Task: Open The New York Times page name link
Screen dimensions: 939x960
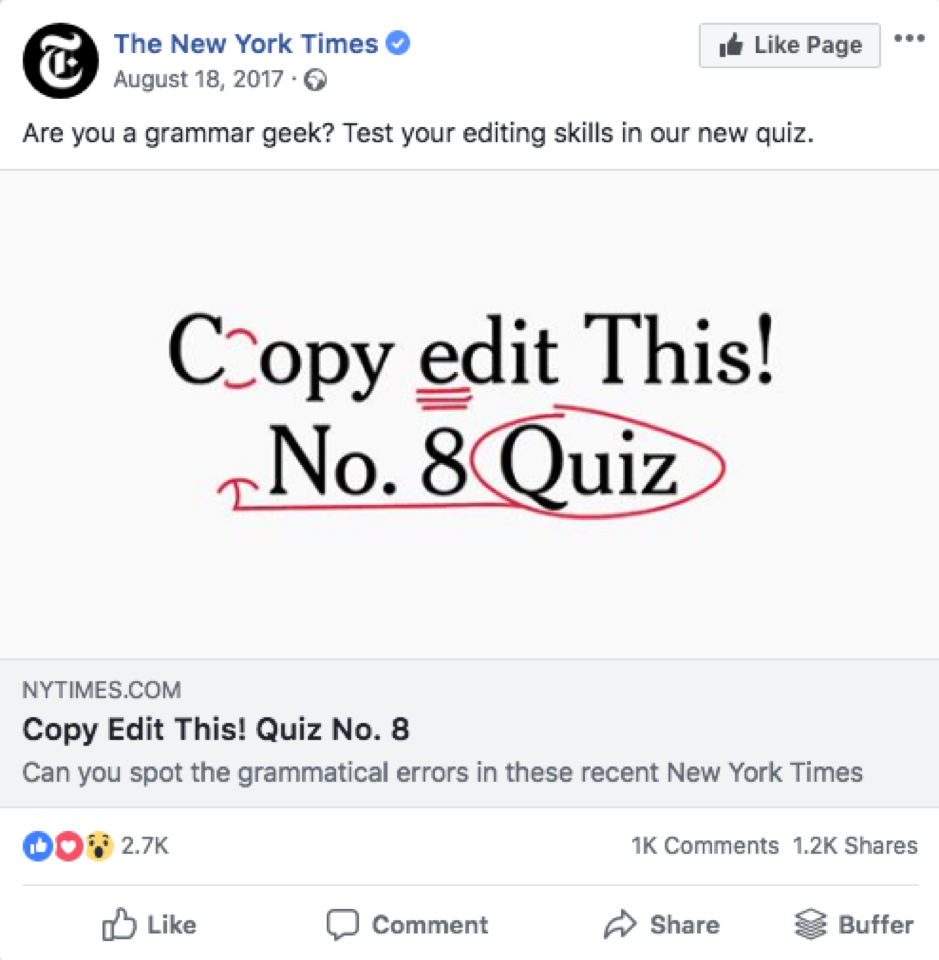Action: point(246,44)
